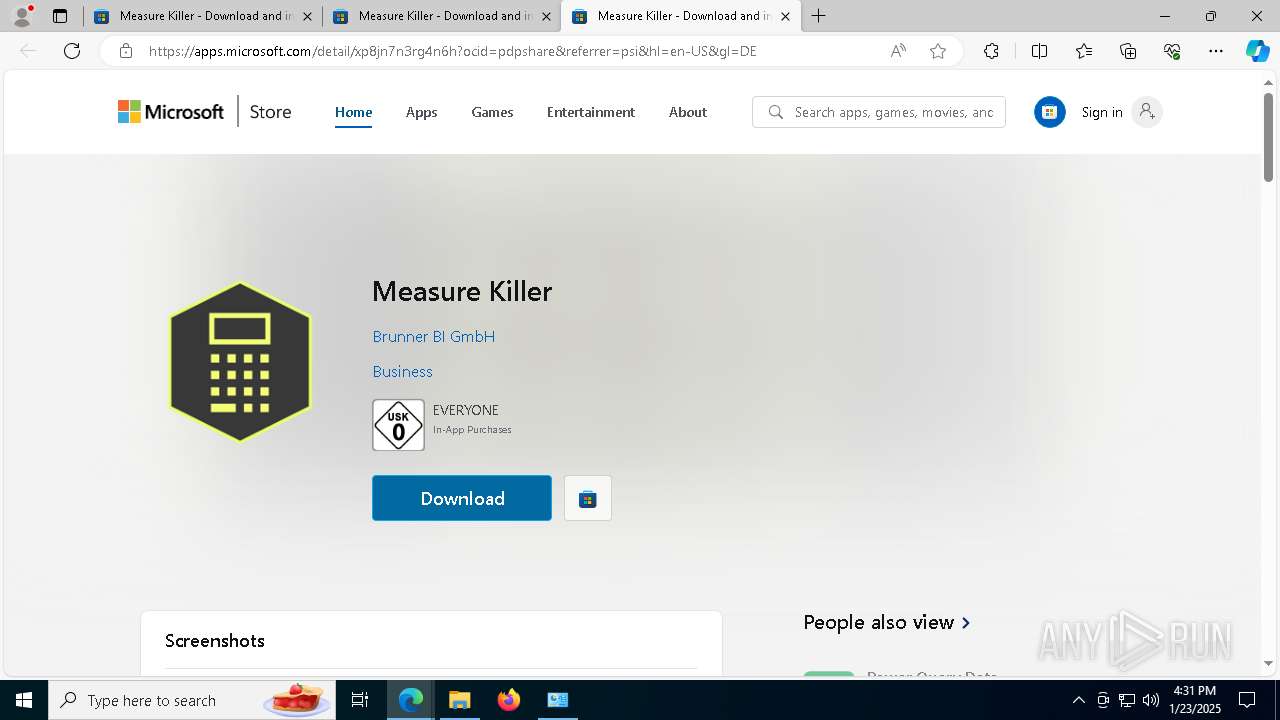Click the Edge icon on the taskbar
1280x720 pixels.
[411, 700]
